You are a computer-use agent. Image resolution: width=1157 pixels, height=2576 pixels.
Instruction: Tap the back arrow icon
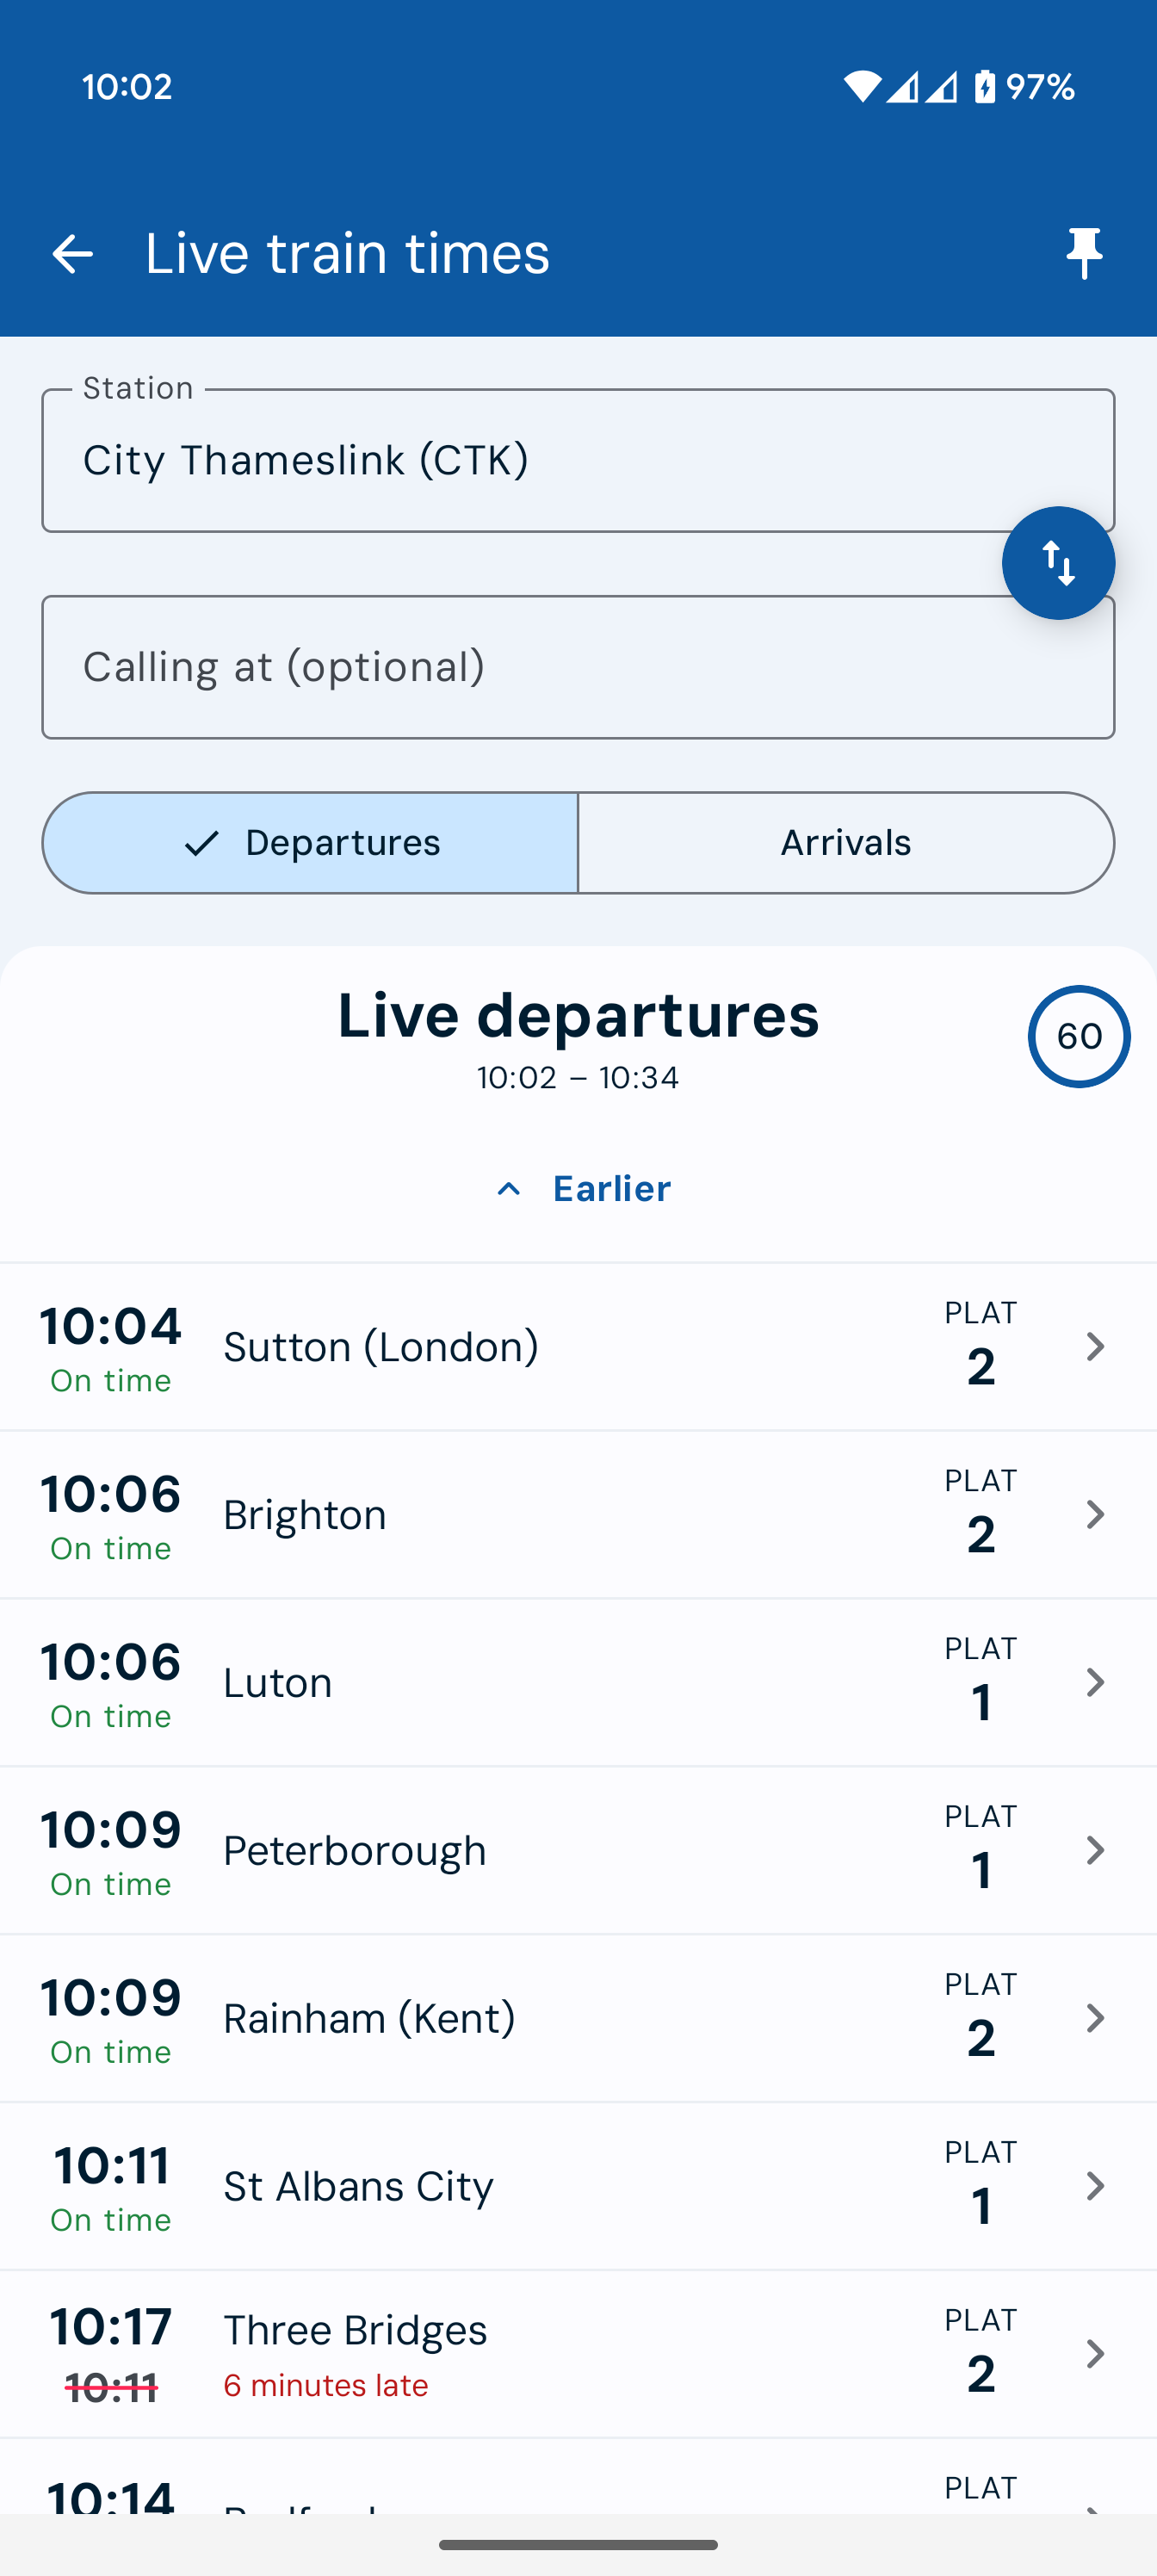pos(72,253)
